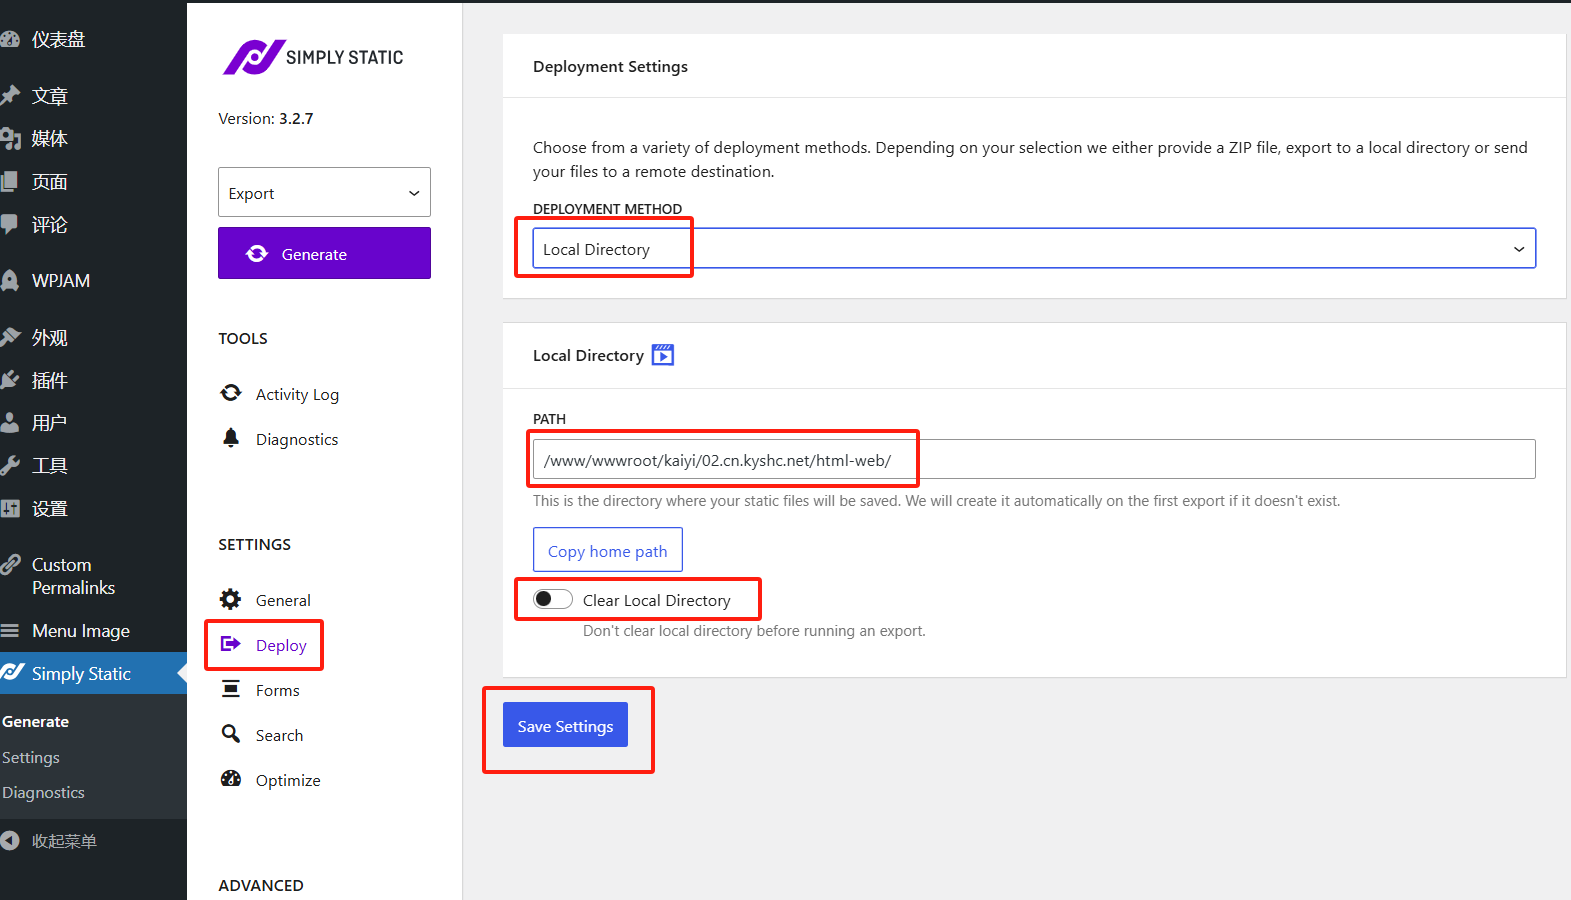Toggle the Clear Local Directory switch

(x=552, y=599)
